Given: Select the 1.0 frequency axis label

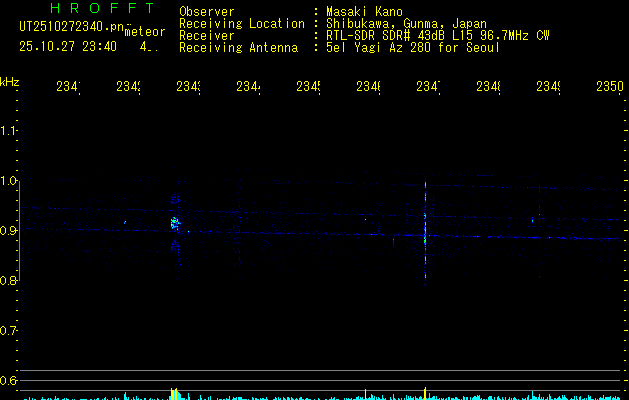Looking at the screenshot, I should pos(9,181).
